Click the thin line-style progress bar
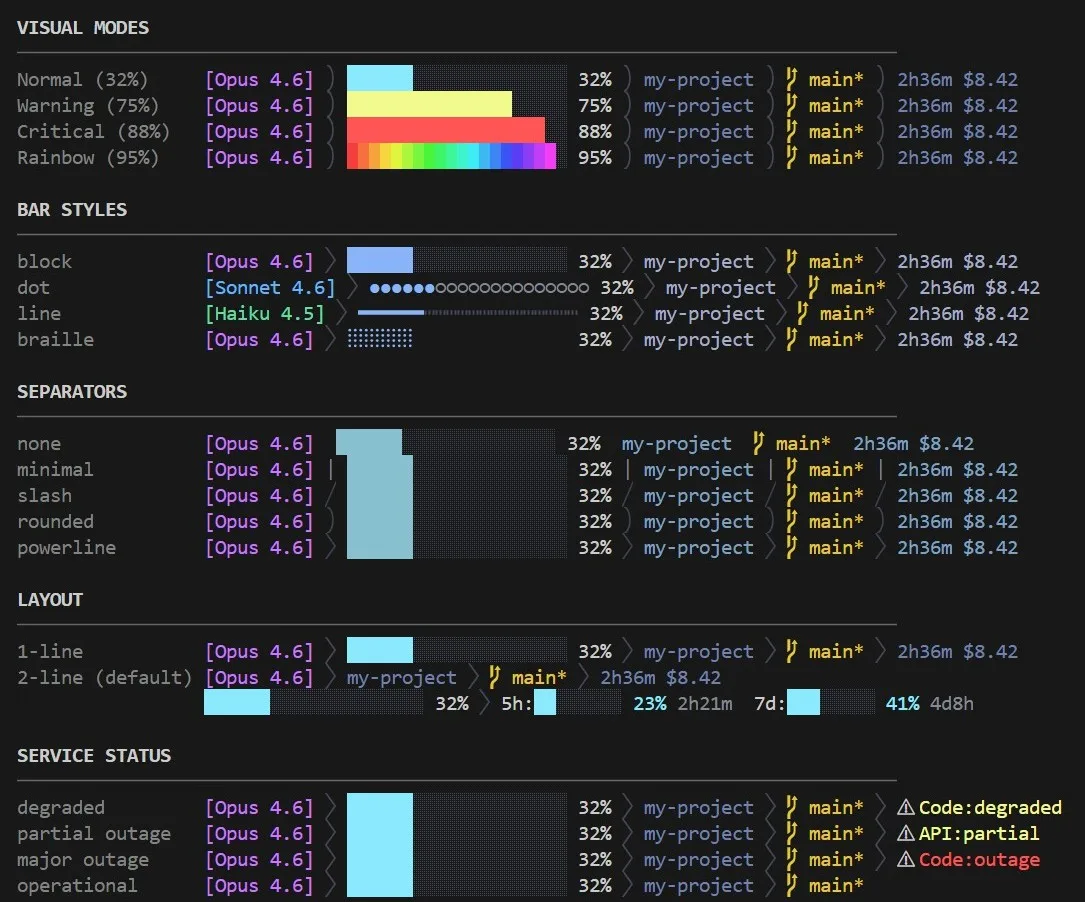 pos(468,313)
